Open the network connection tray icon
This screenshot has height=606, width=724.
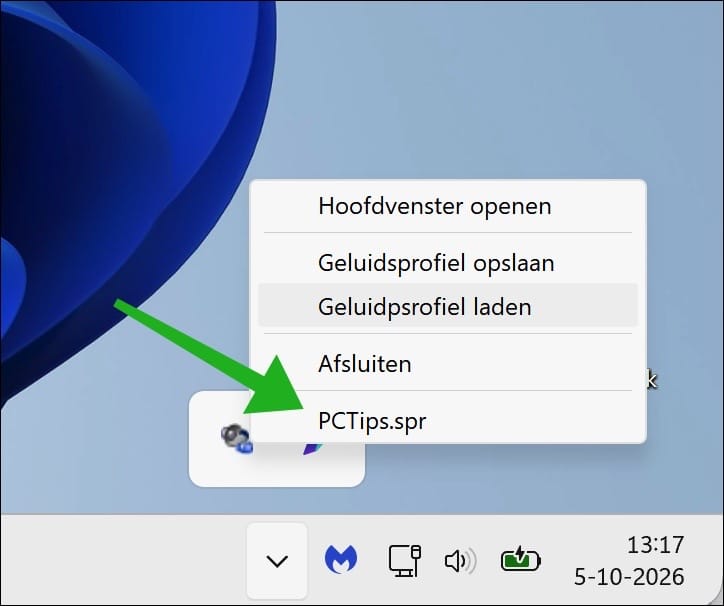coord(404,561)
